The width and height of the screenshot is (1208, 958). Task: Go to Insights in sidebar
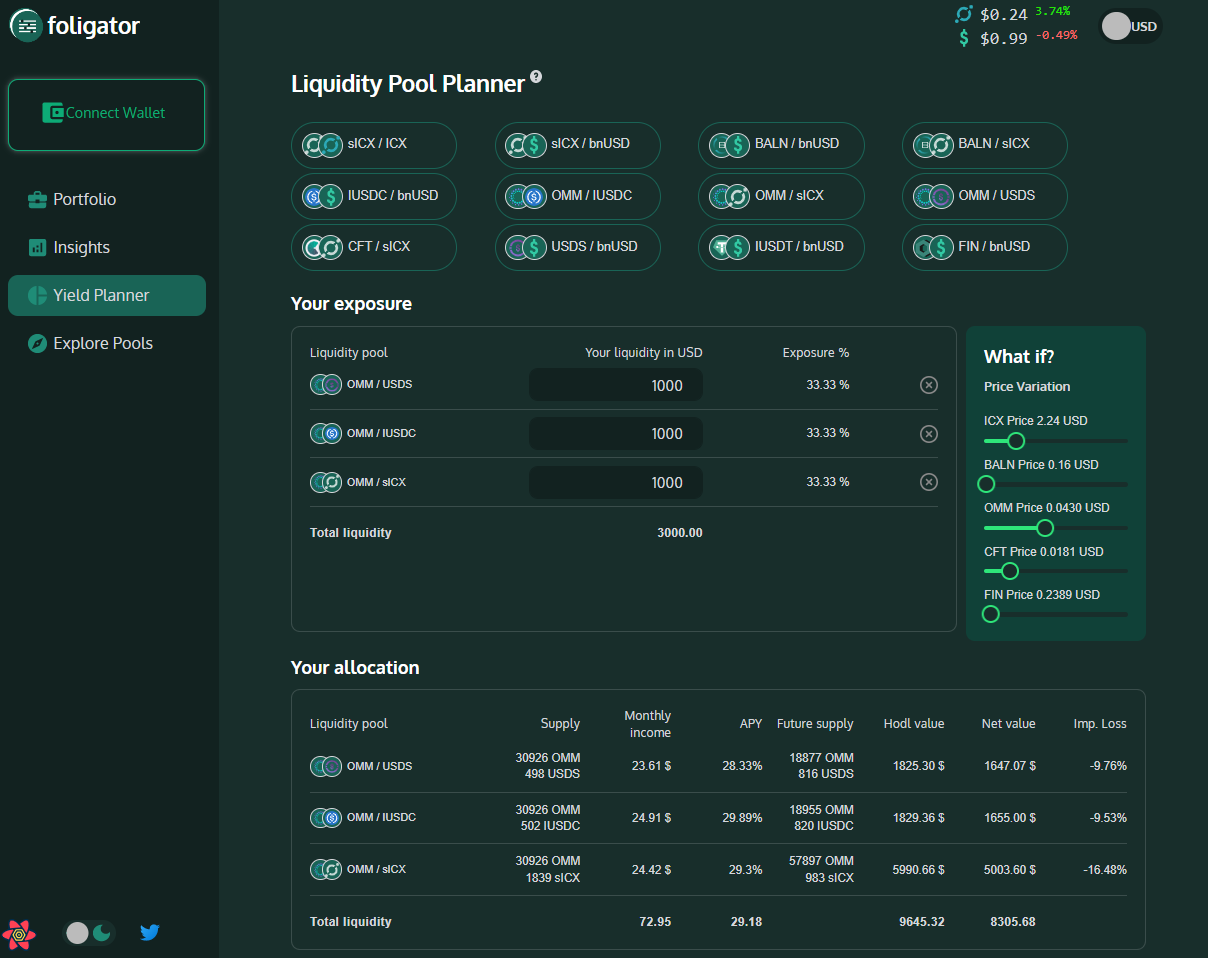pyautogui.click(x=81, y=248)
